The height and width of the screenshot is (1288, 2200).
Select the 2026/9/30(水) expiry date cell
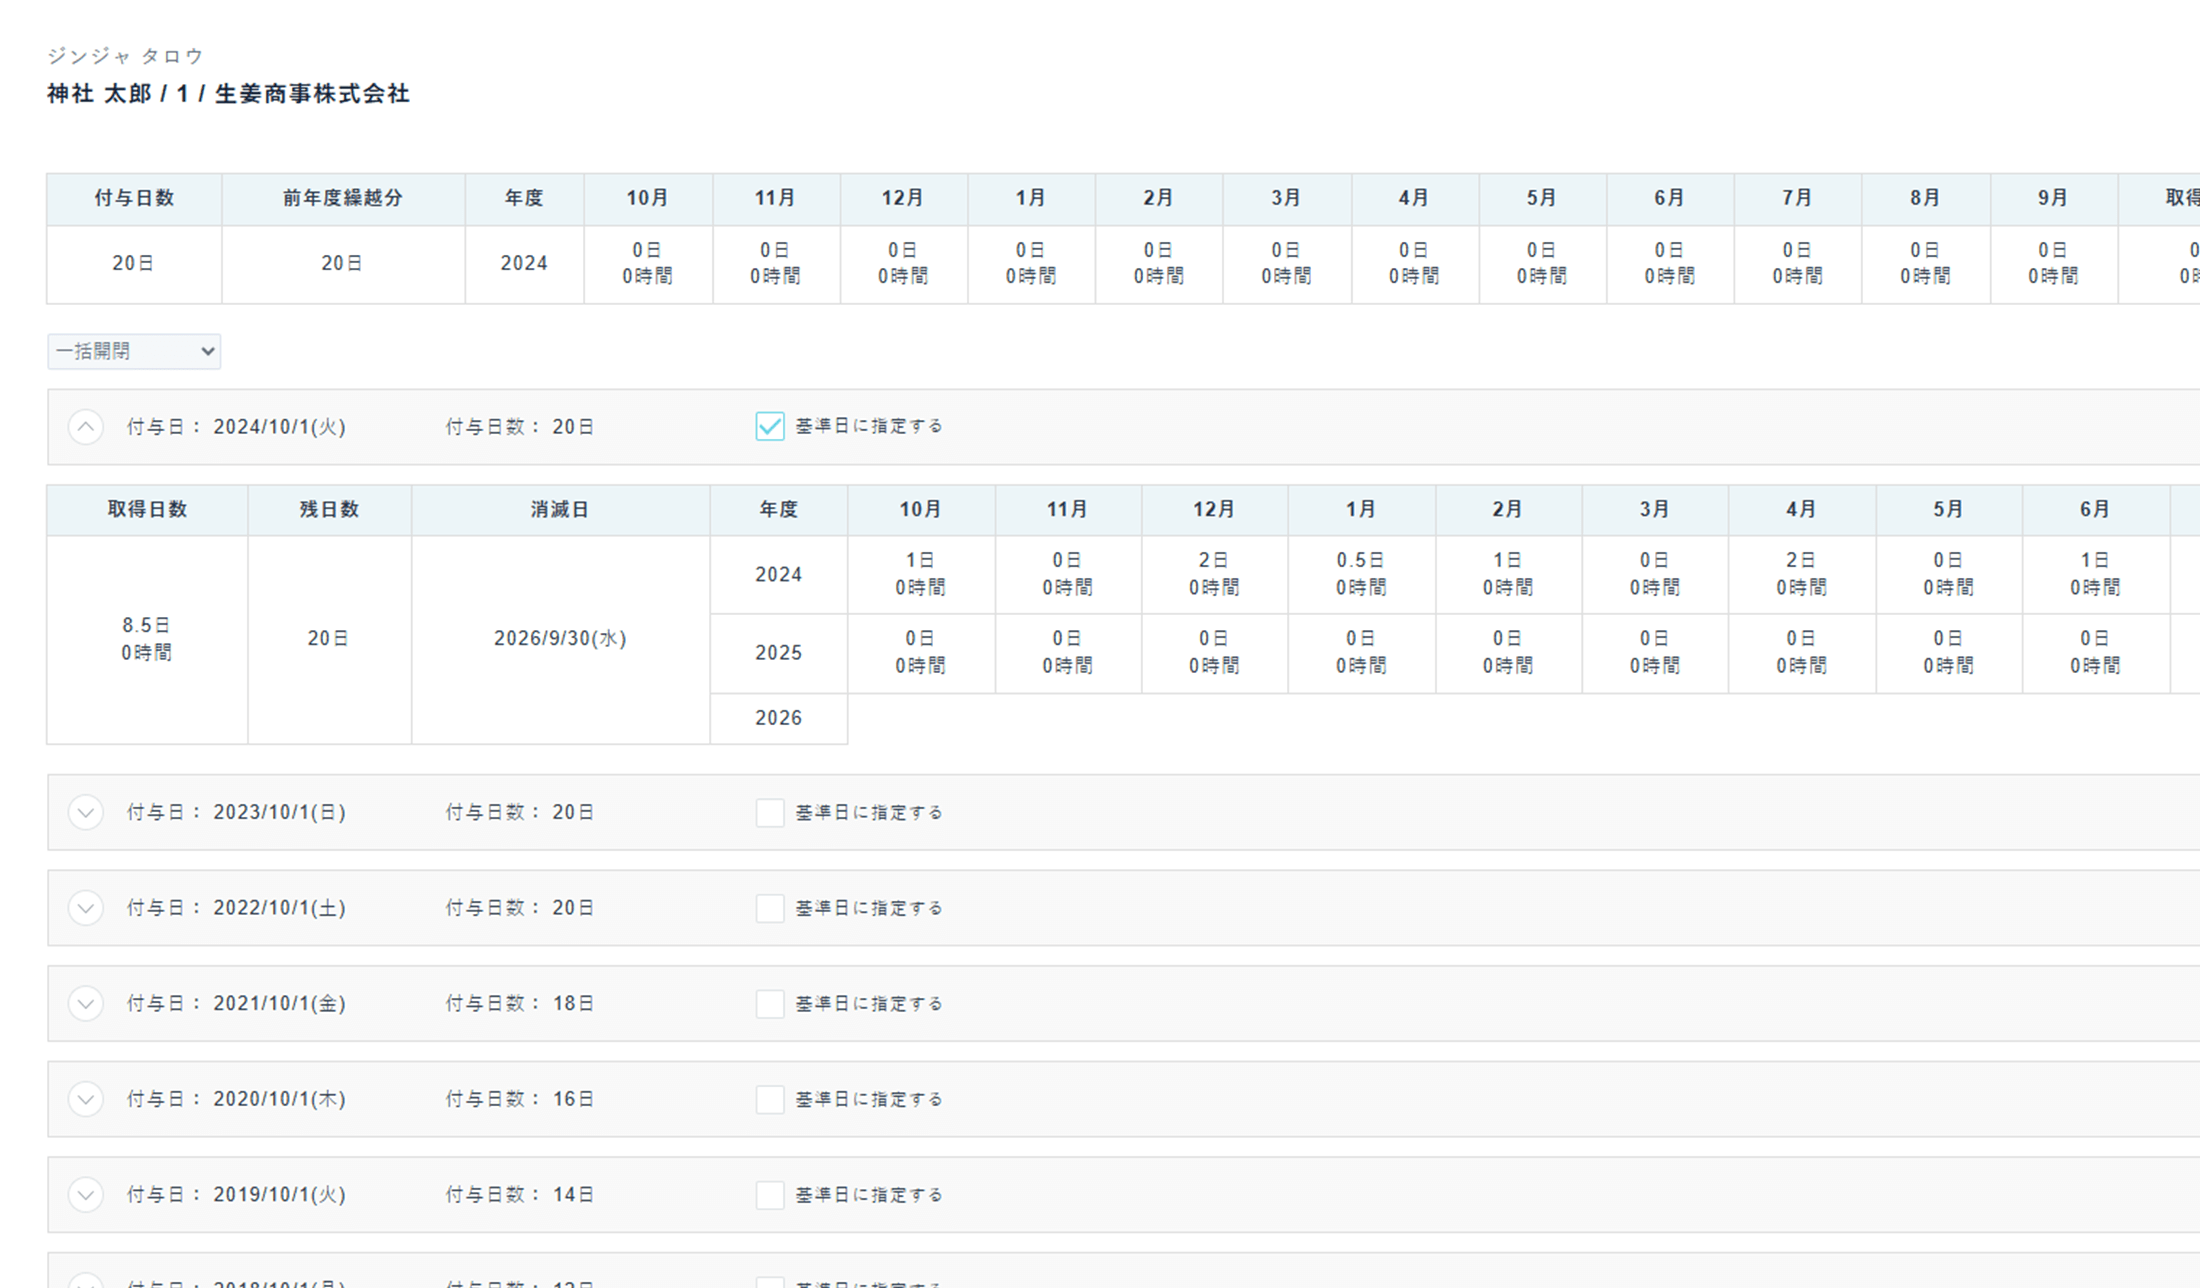coord(560,638)
